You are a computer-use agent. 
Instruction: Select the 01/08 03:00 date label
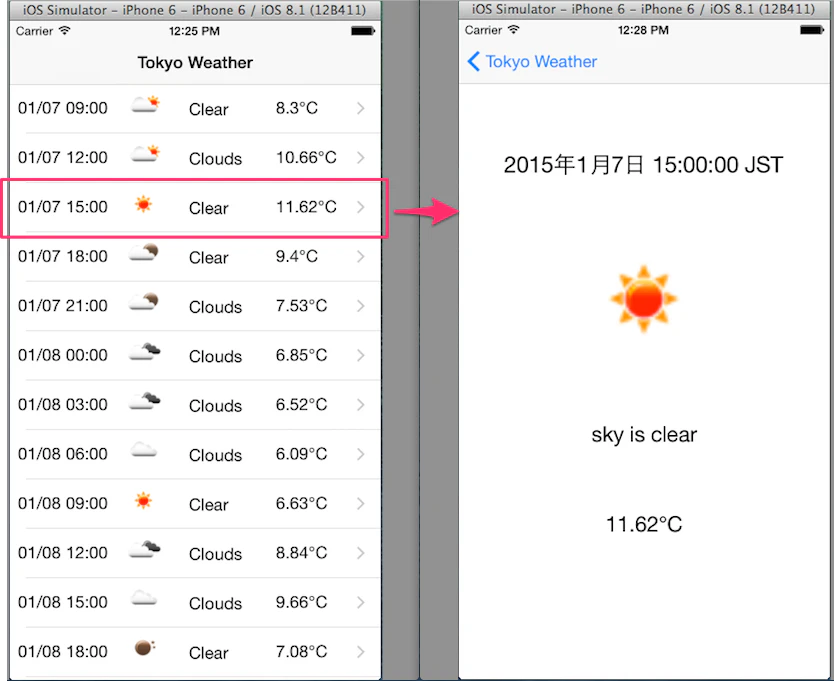pyautogui.click(x=63, y=404)
